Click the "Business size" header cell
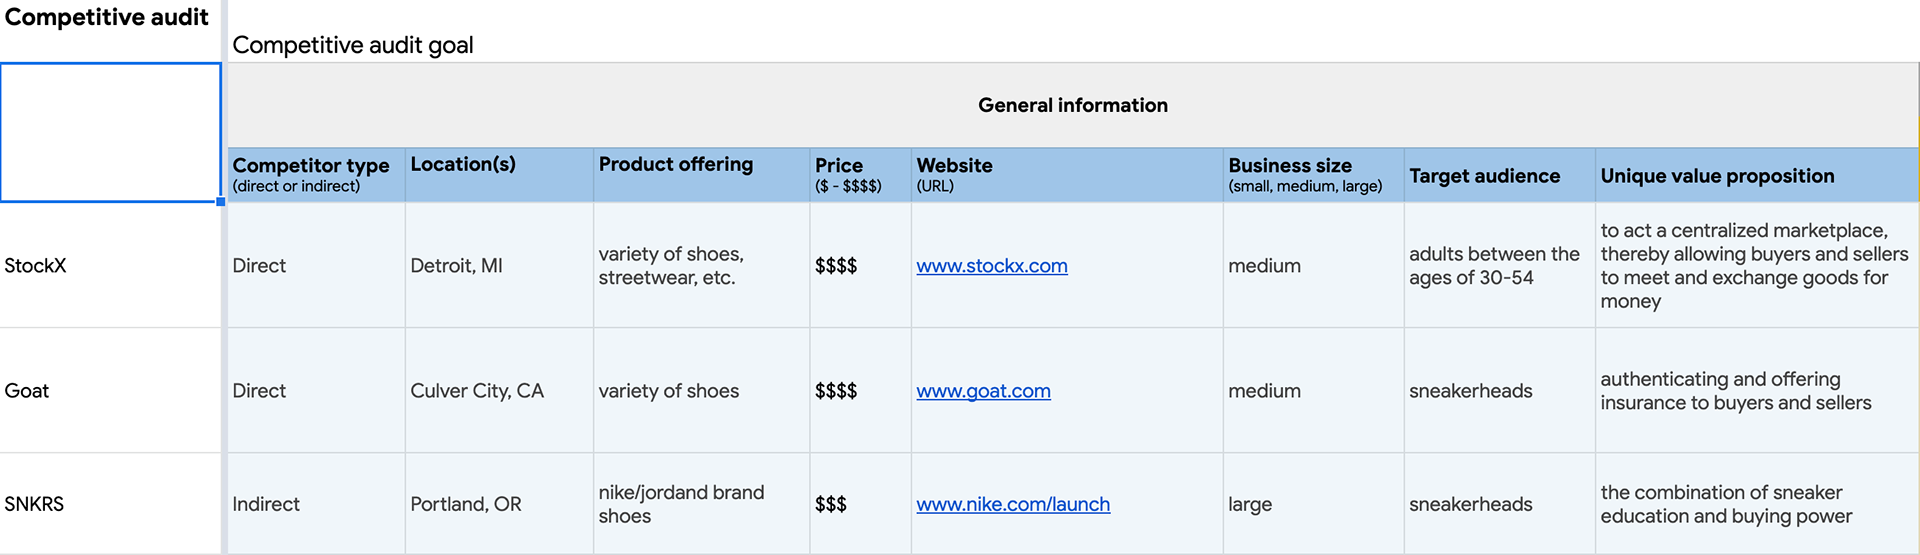The width and height of the screenshot is (1920, 555). coord(1312,175)
